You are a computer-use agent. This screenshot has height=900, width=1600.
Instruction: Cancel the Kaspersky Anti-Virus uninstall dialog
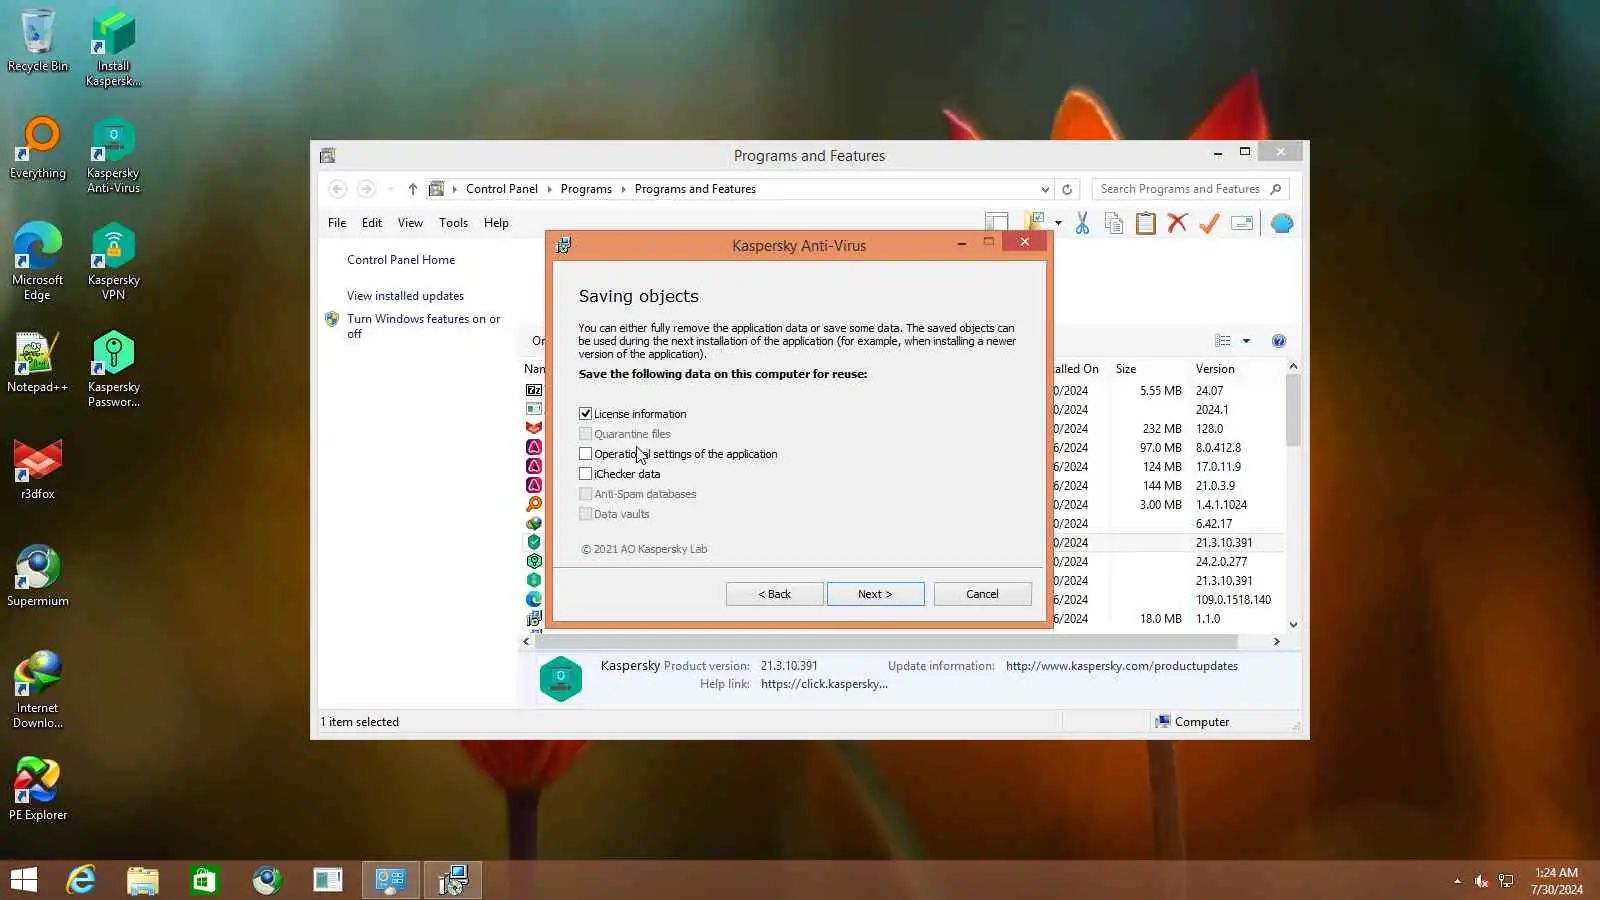tap(982, 594)
